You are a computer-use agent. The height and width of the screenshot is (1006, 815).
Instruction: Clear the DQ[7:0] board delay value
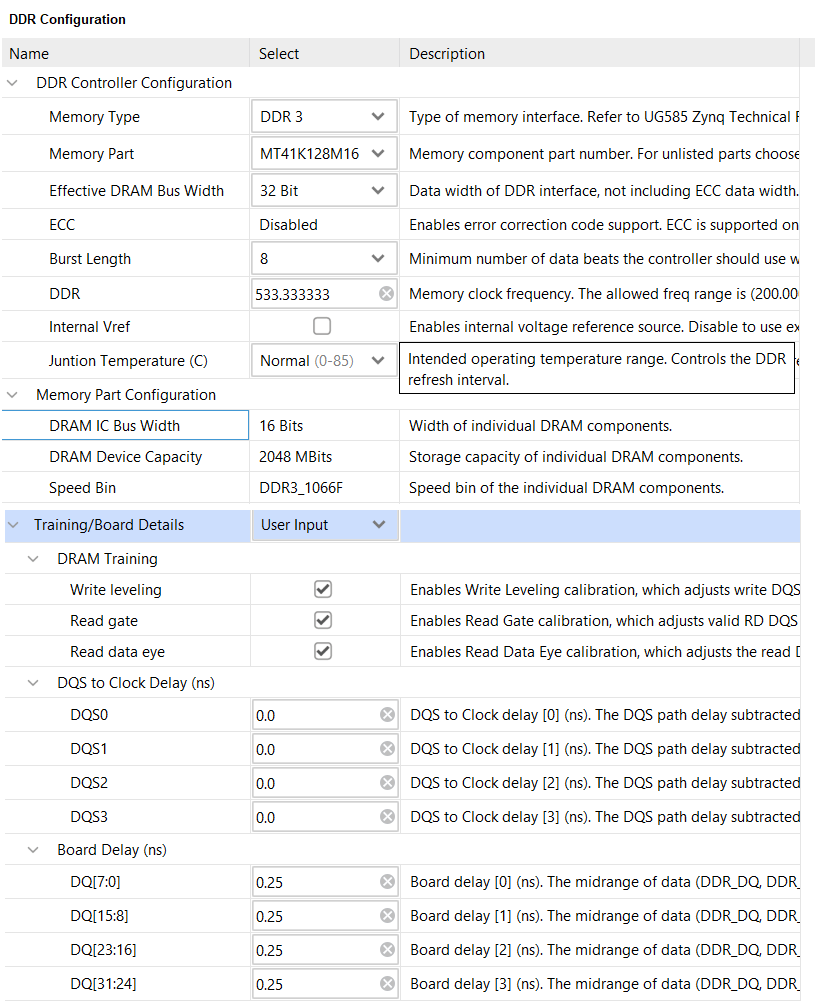387,882
